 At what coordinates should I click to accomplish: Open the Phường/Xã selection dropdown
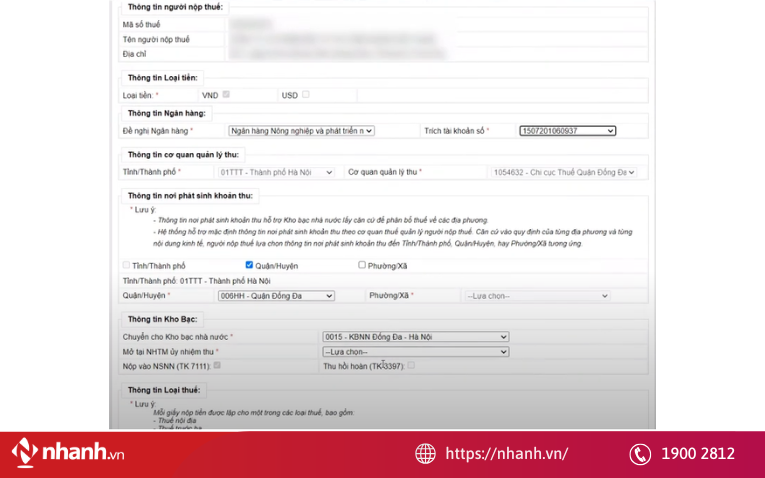click(536, 296)
